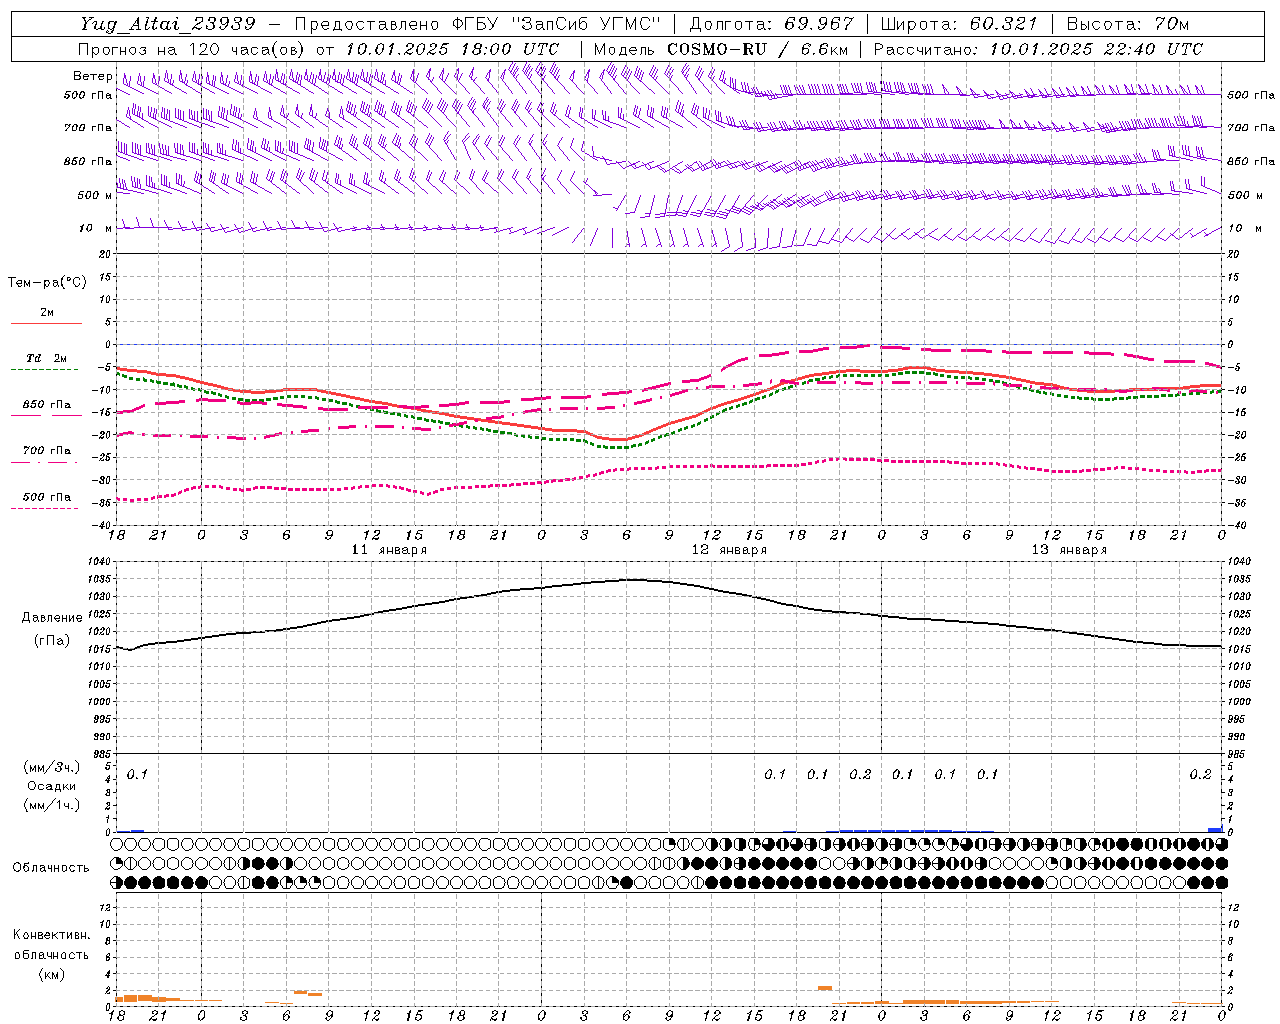Click the dotted line sample under 500 гПа legend
The image size is (1280, 1024).
pyautogui.click(x=44, y=509)
